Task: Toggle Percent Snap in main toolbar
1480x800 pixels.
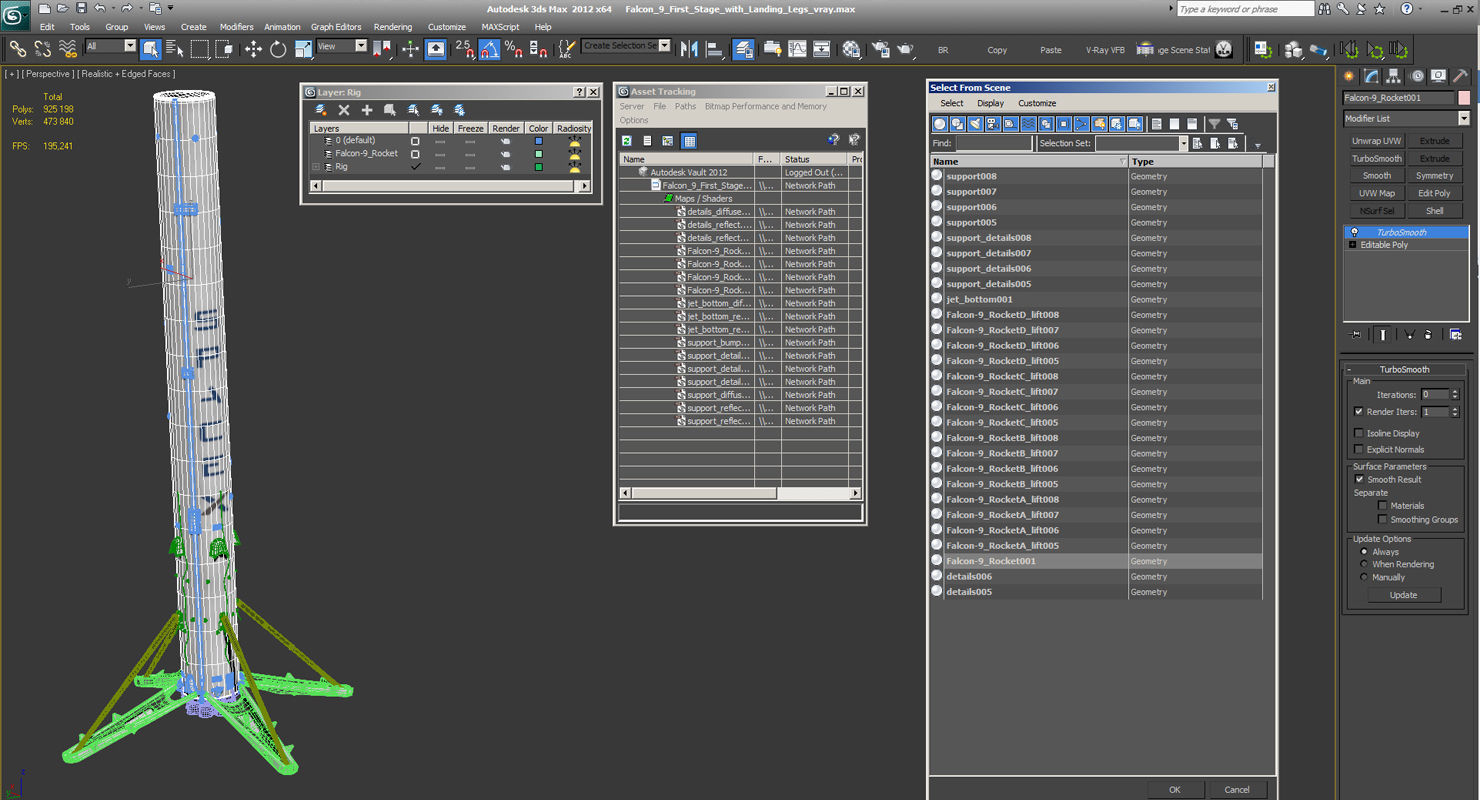Action: [x=513, y=49]
